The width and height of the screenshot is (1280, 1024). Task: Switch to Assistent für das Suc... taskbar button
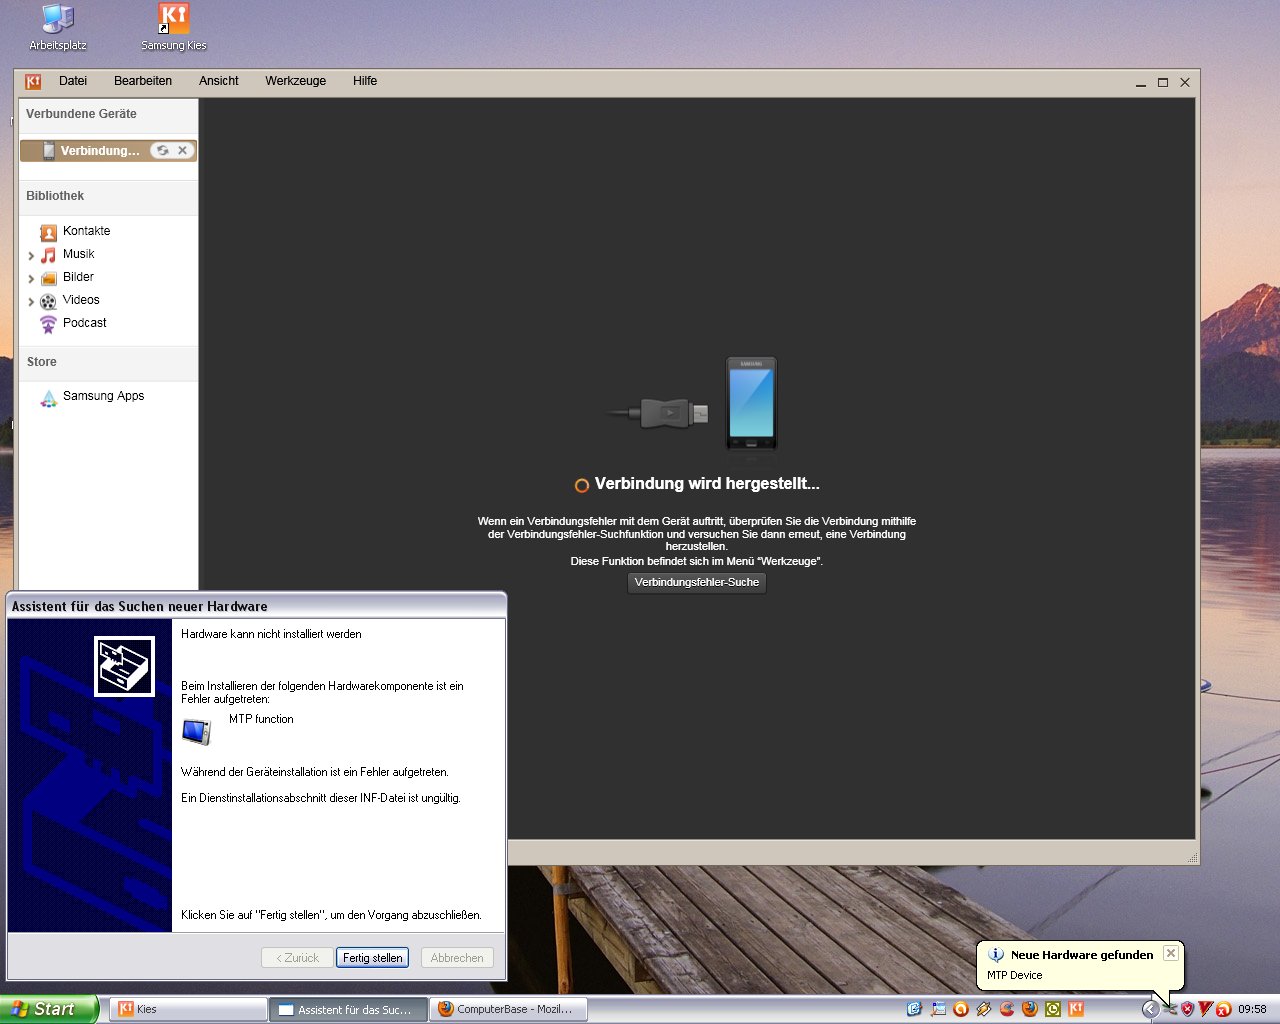pos(348,1009)
